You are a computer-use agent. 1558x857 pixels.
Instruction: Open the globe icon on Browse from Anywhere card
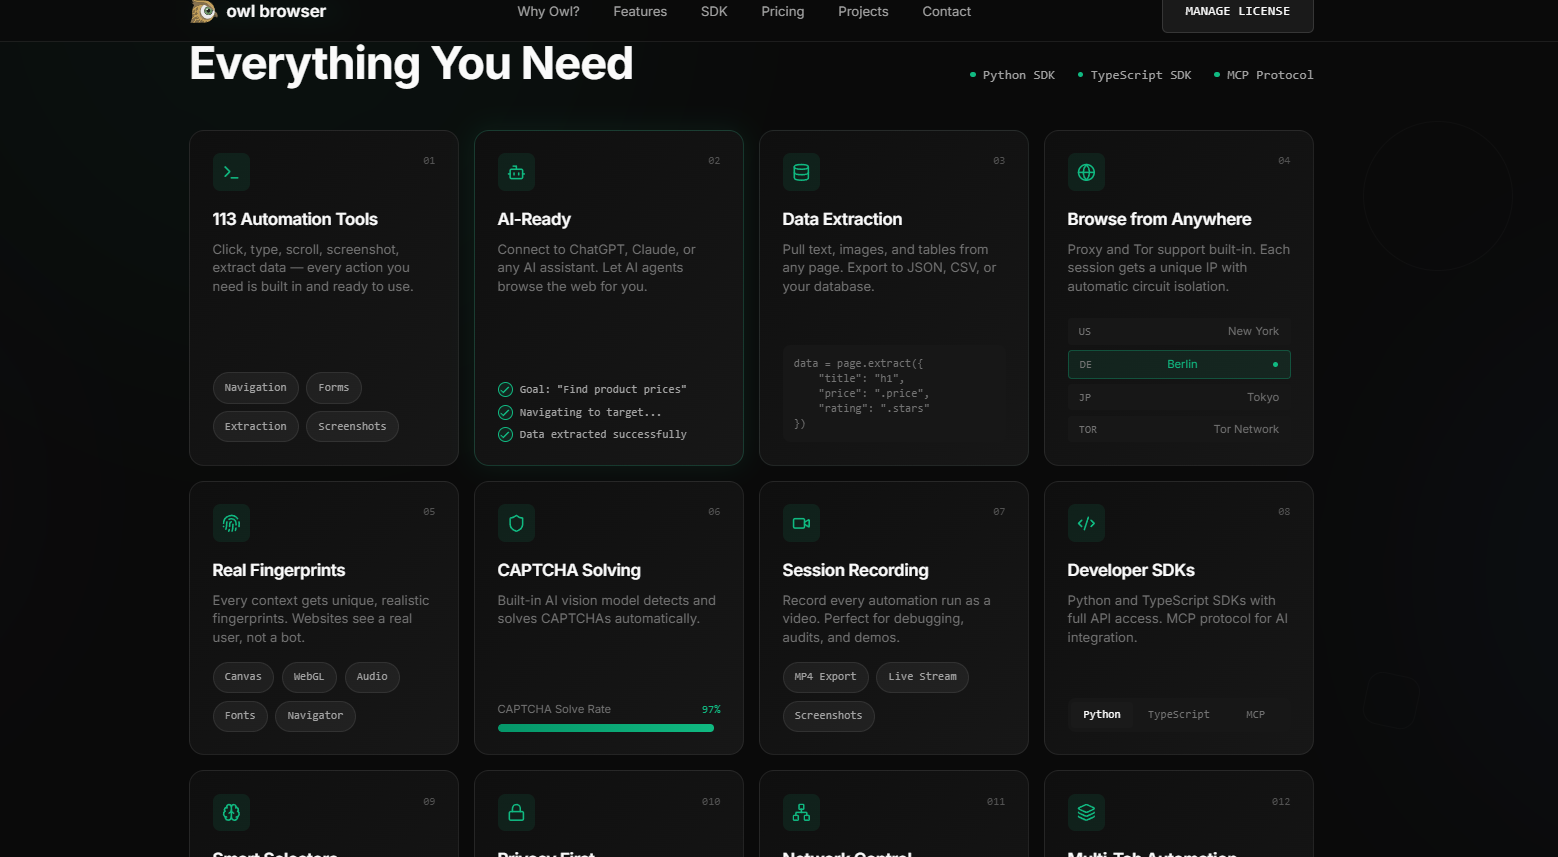click(x=1086, y=172)
